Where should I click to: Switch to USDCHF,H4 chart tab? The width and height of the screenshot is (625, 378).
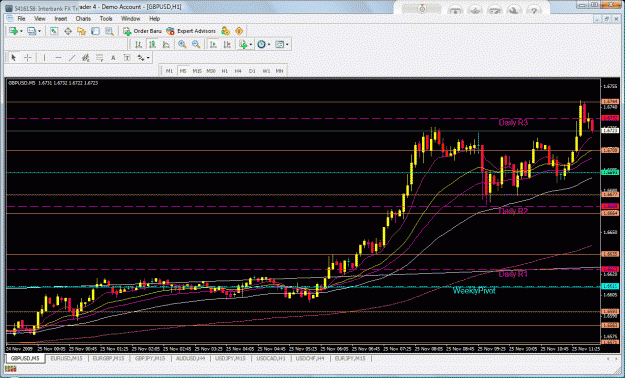point(311,358)
